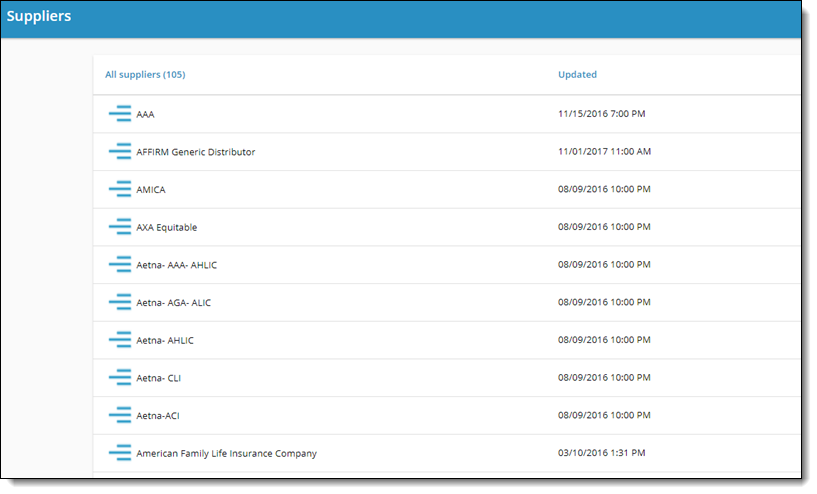Click the list icon beside Aetna- AGA- ALIC
Image resolution: width=817 pixels, height=494 pixels.
[x=120, y=302]
